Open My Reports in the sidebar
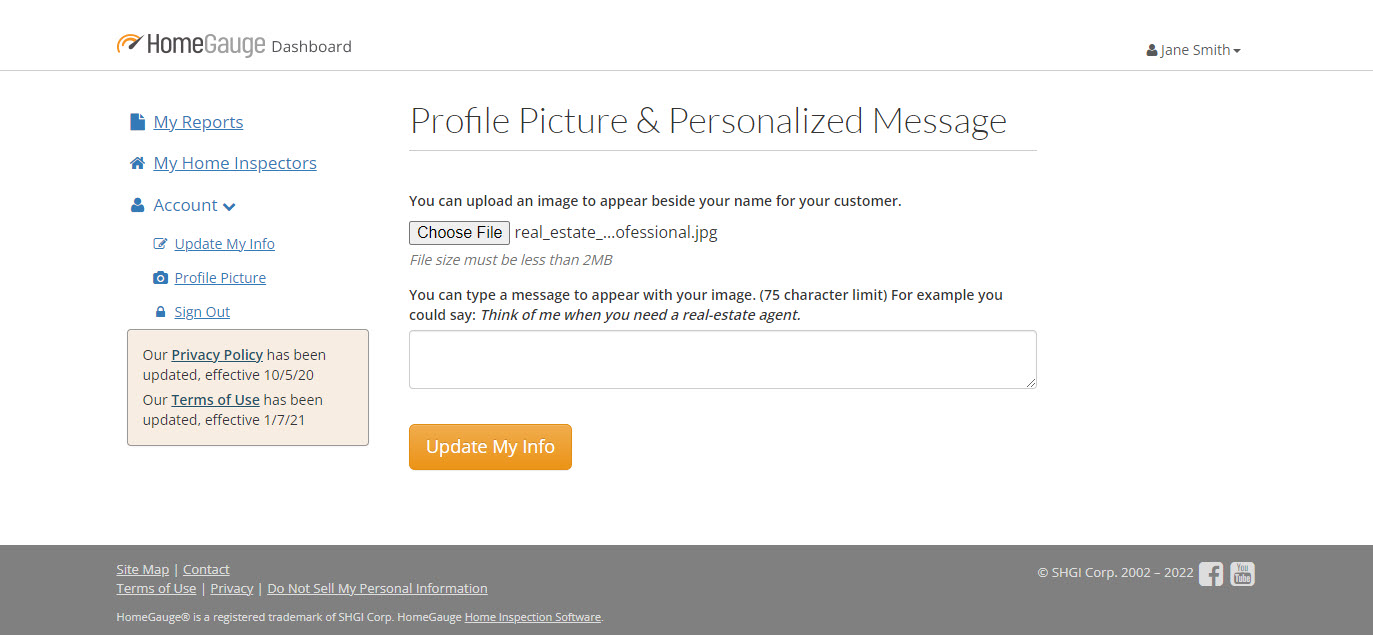The image size is (1373, 635). pyautogui.click(x=198, y=122)
